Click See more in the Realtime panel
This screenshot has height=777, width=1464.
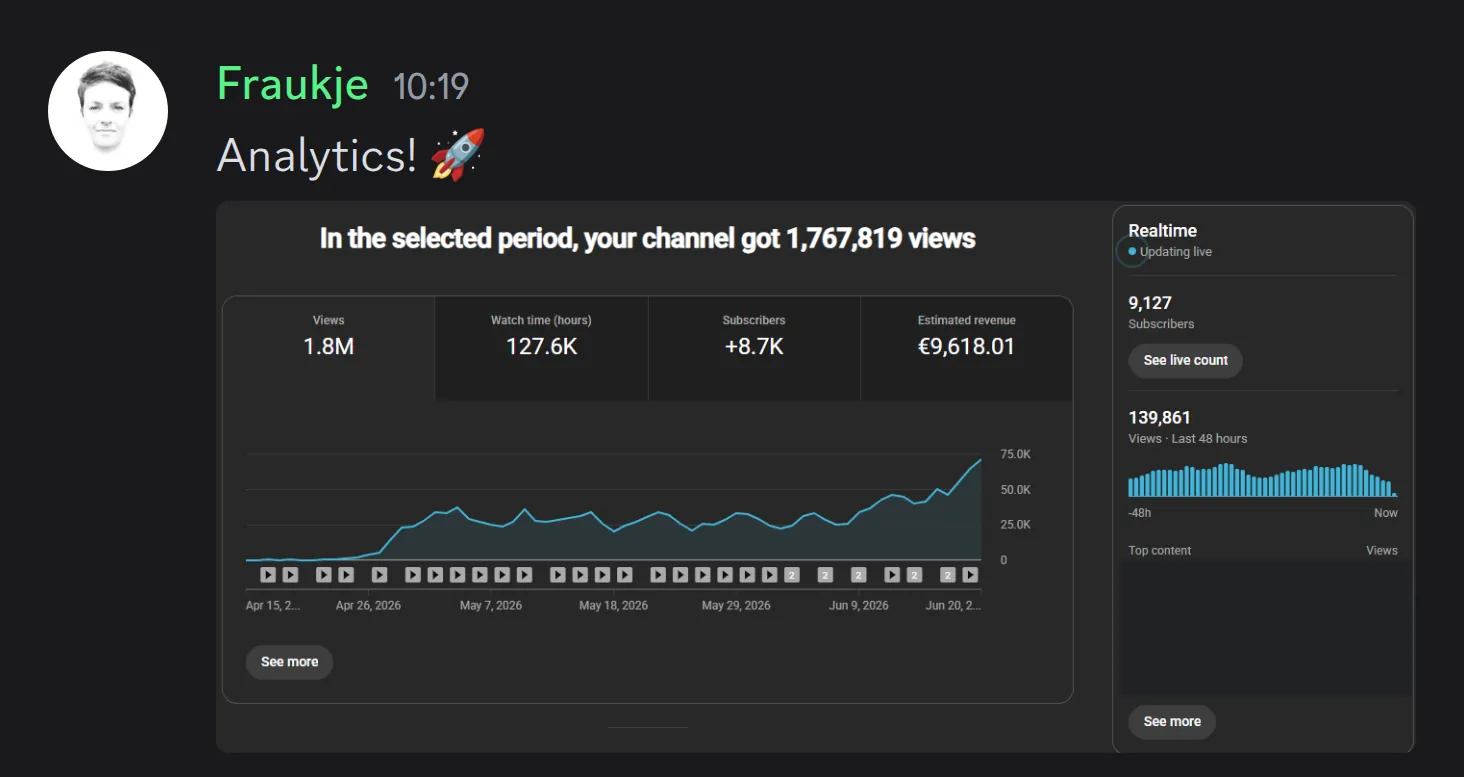coord(1172,722)
